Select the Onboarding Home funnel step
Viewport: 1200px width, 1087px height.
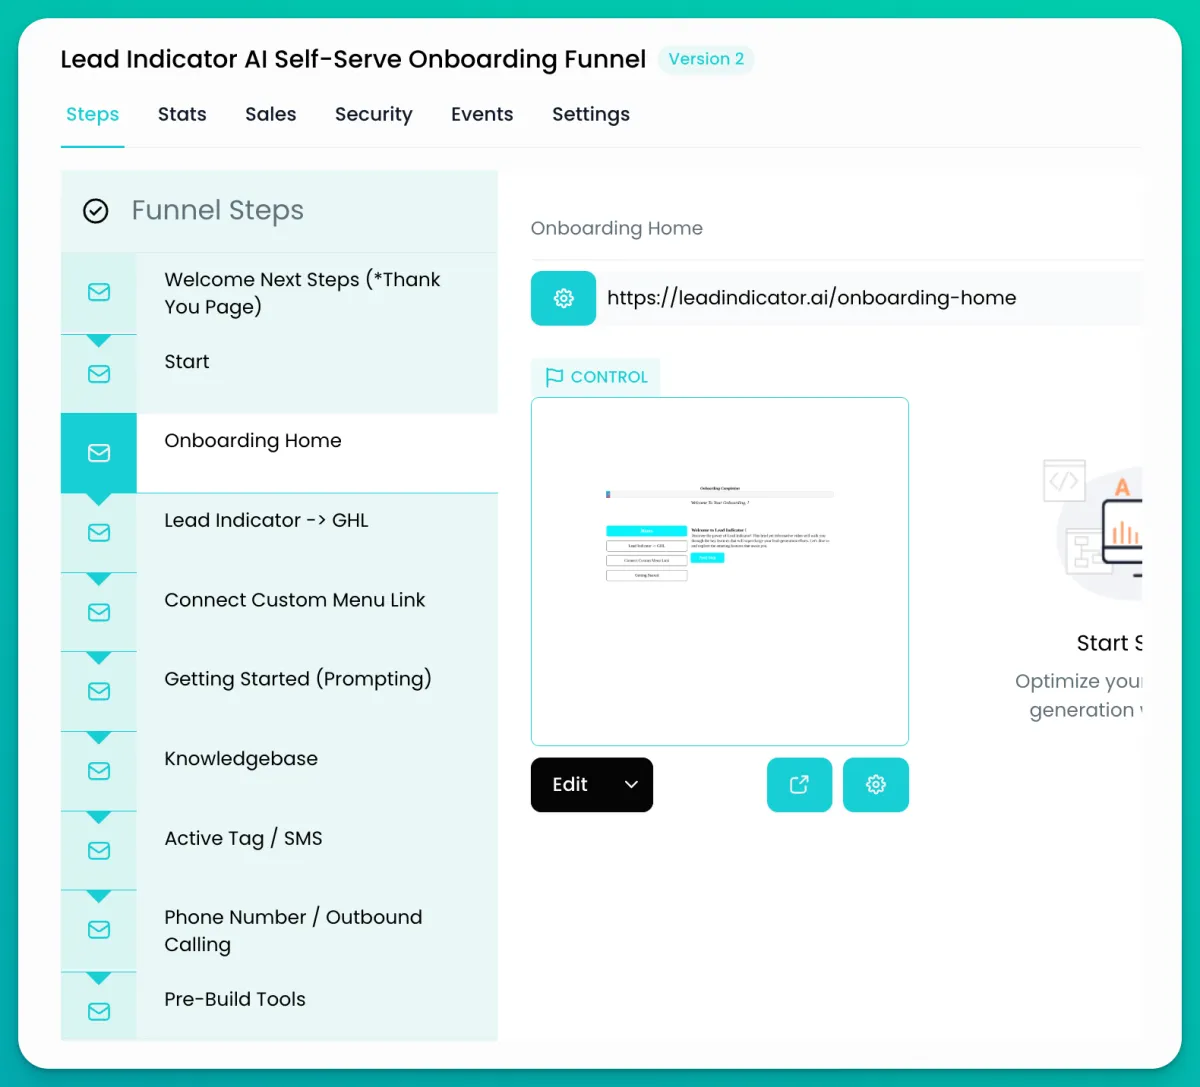[279, 453]
